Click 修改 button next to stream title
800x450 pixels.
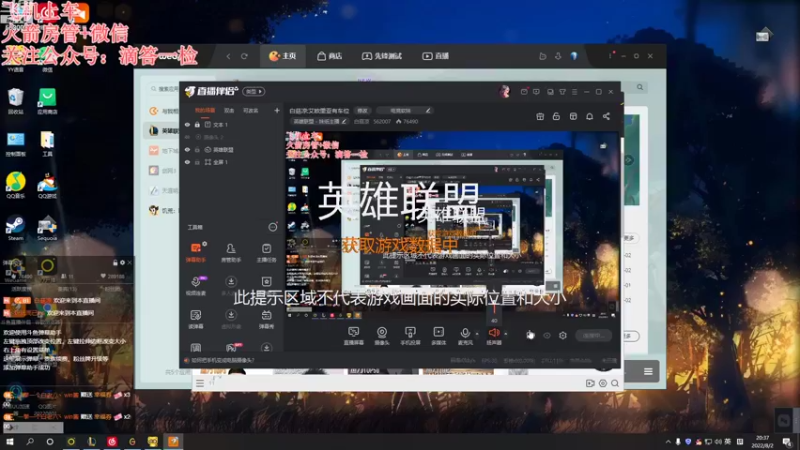[x=362, y=110]
